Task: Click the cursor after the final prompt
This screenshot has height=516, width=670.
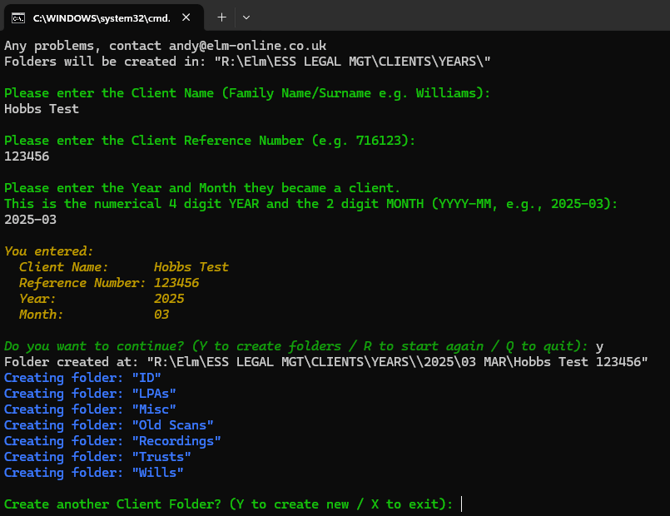Action: (x=461, y=504)
